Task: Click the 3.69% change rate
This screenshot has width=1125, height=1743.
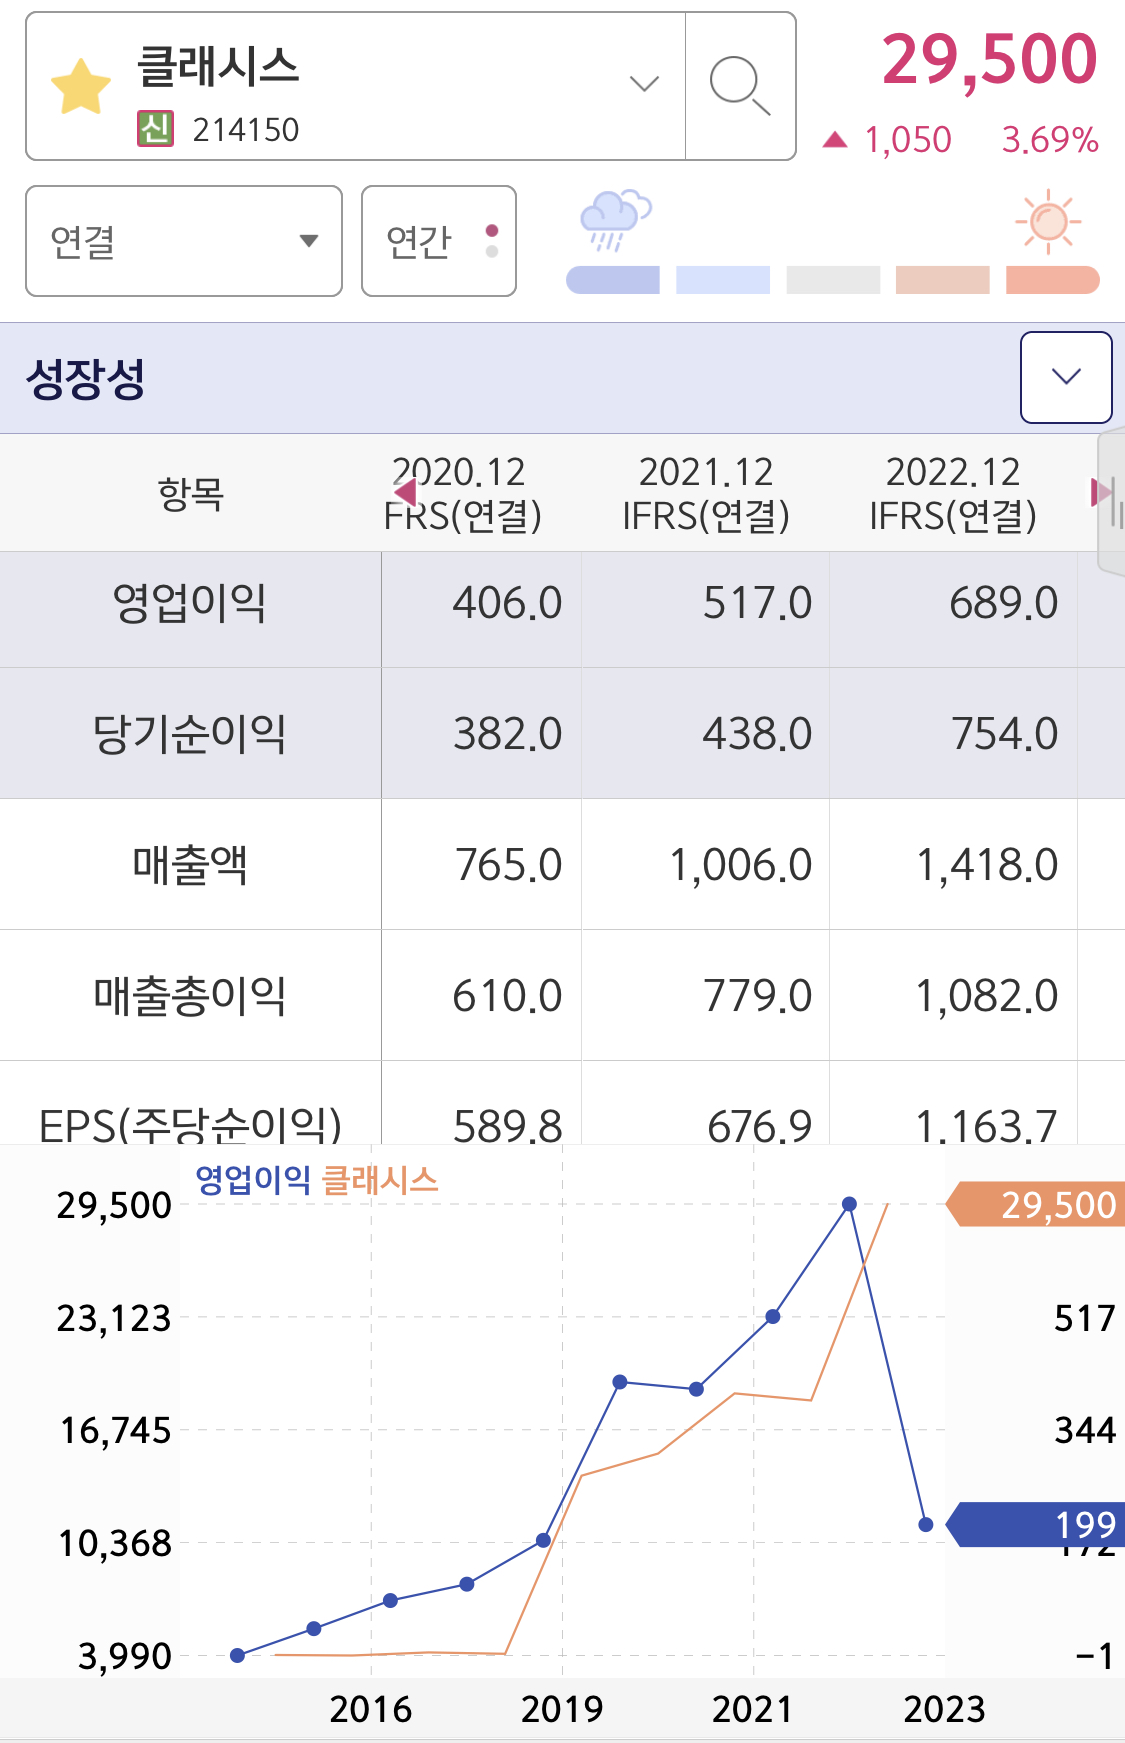Action: pyautogui.click(x=1050, y=140)
